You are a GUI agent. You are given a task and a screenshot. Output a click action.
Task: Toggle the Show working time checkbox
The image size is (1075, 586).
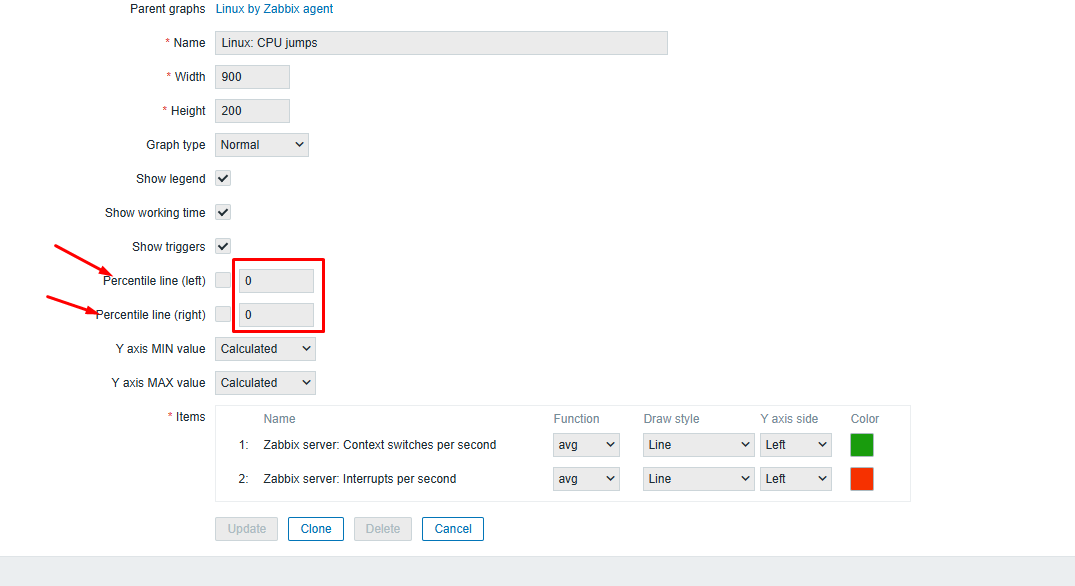coord(223,213)
